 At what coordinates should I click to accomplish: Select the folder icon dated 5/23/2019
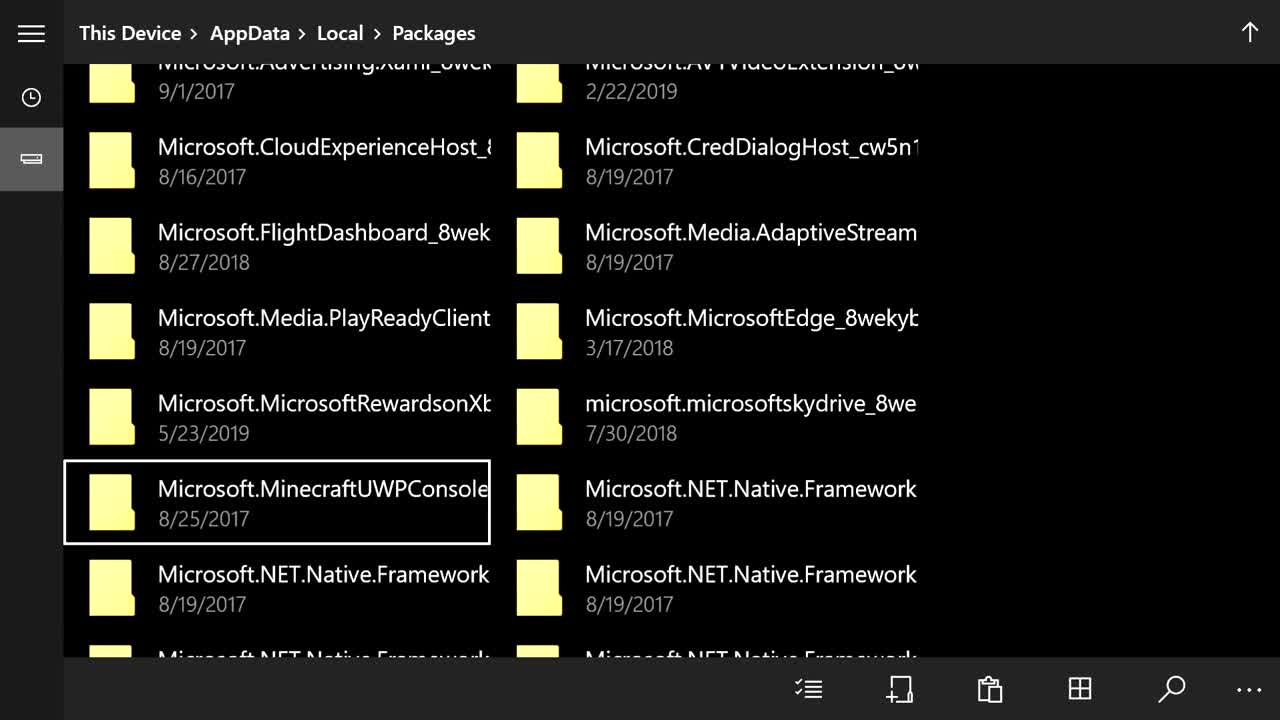point(111,417)
